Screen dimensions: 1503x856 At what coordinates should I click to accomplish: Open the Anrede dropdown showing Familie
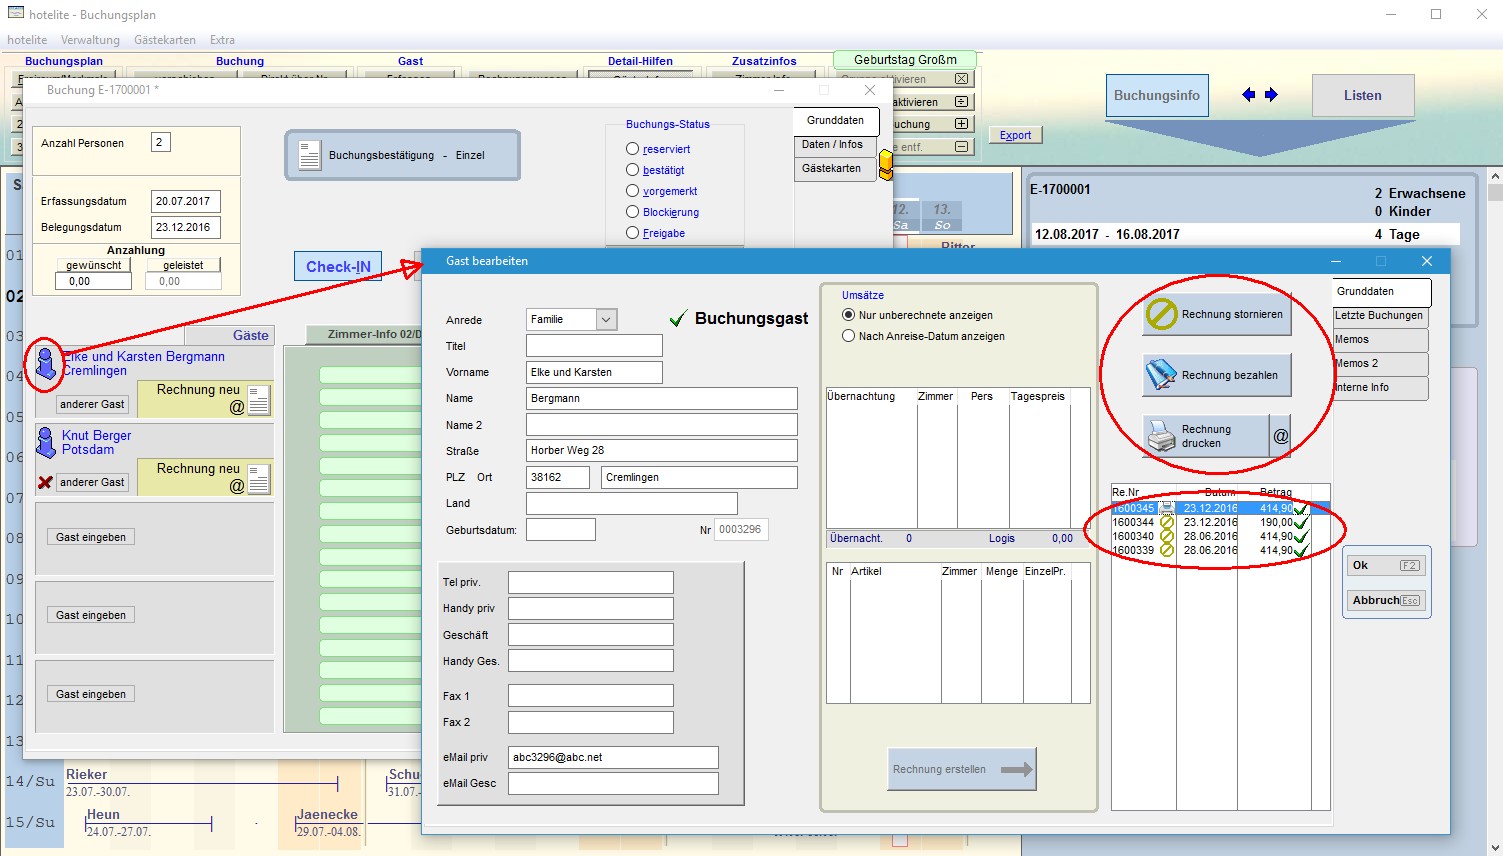tap(606, 320)
